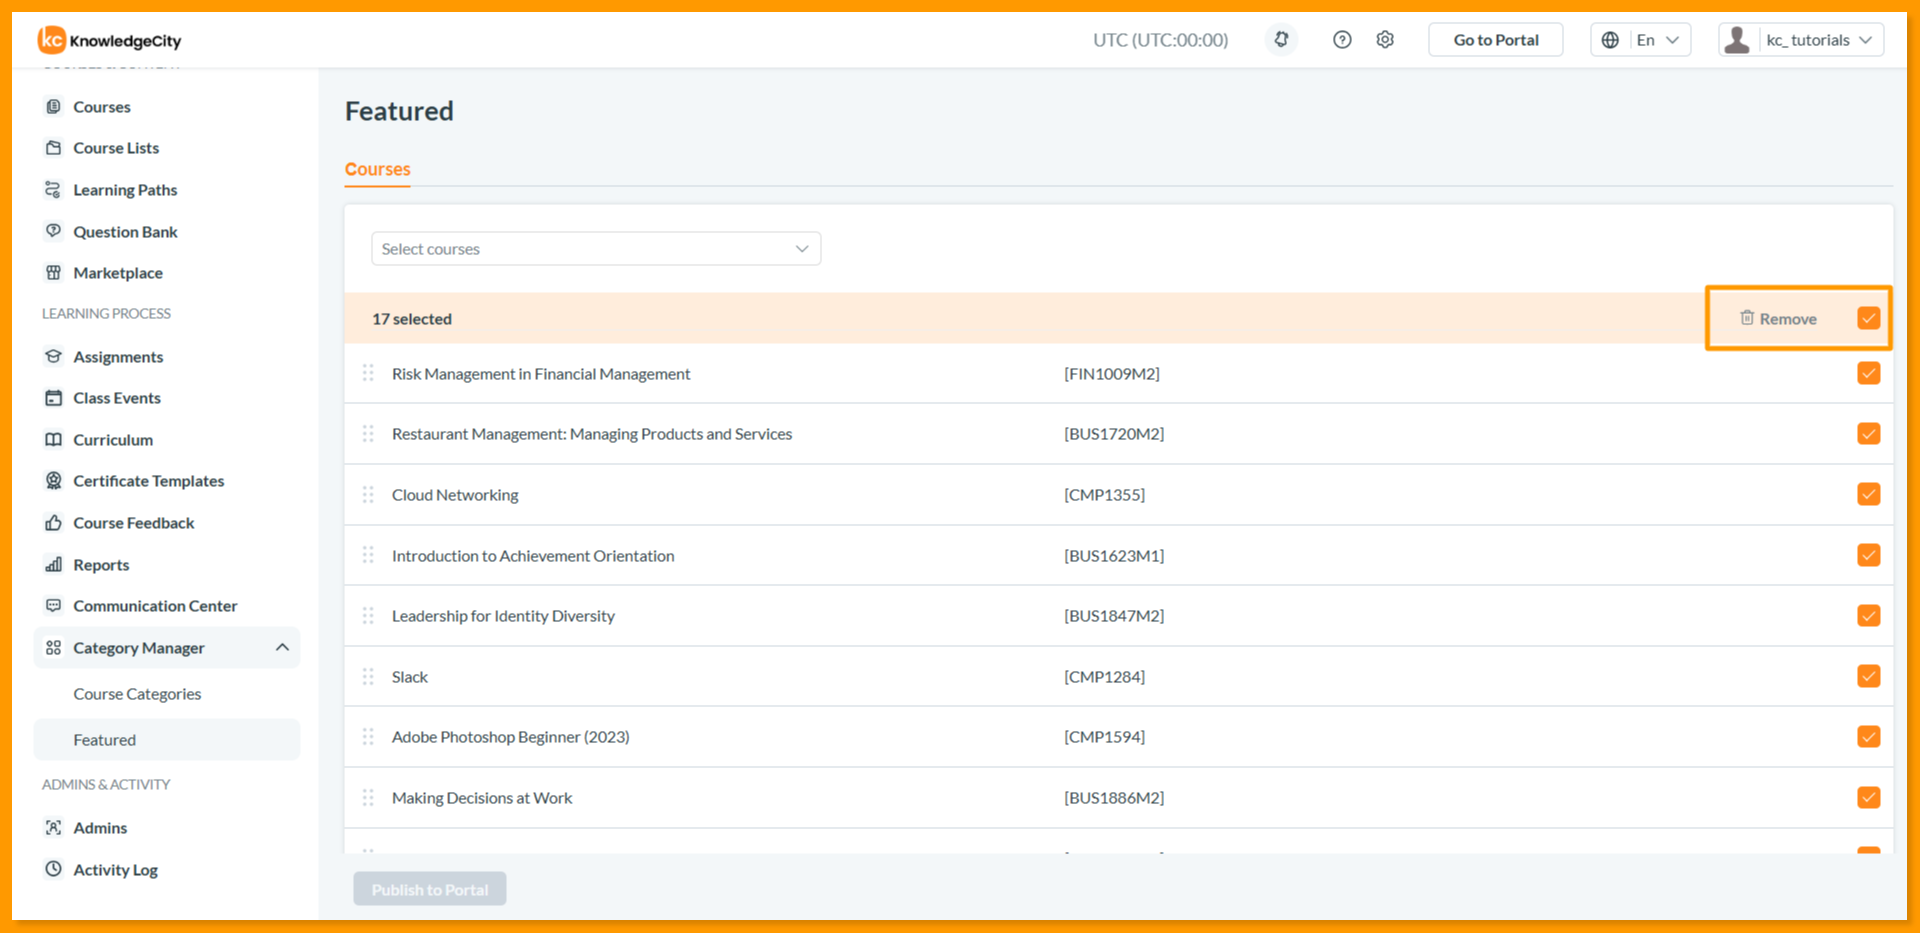Open Course Categories in the sidebar
This screenshot has width=1920, height=933.
click(x=137, y=694)
